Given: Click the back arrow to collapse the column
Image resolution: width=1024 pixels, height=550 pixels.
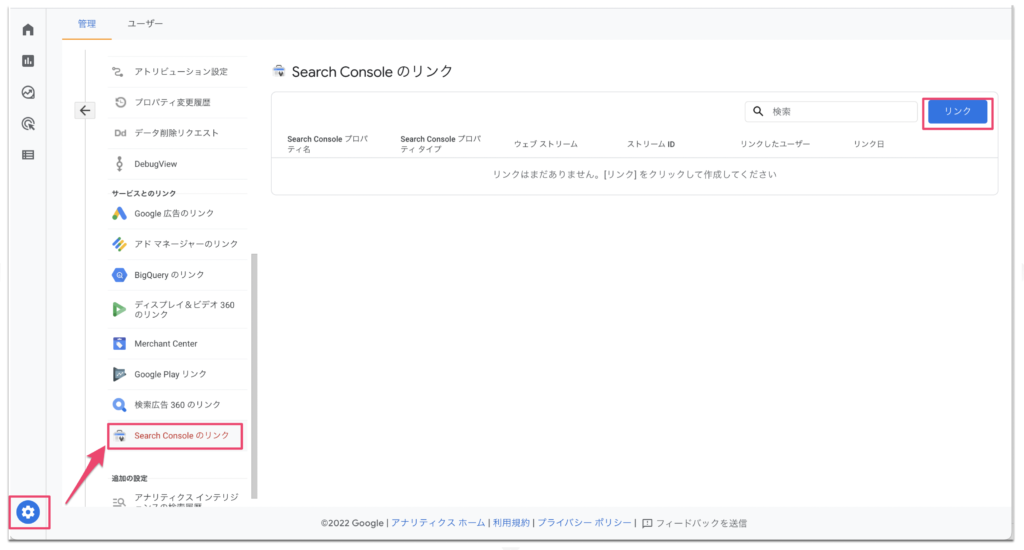Looking at the screenshot, I should click(x=85, y=111).
